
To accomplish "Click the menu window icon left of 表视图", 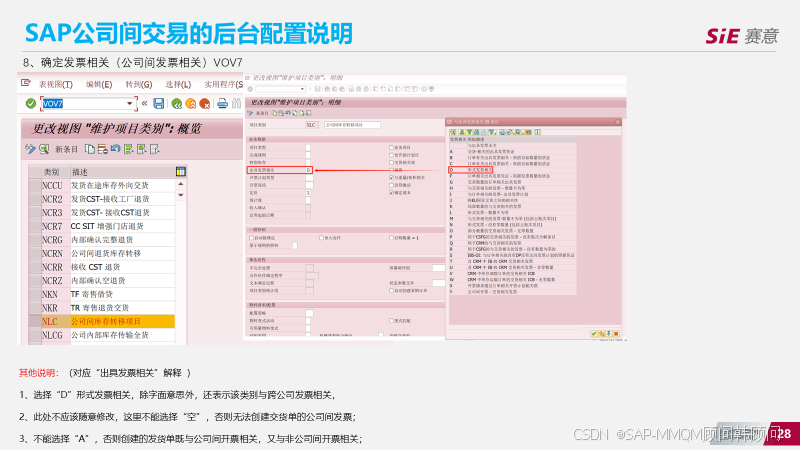I will click(x=26, y=83).
